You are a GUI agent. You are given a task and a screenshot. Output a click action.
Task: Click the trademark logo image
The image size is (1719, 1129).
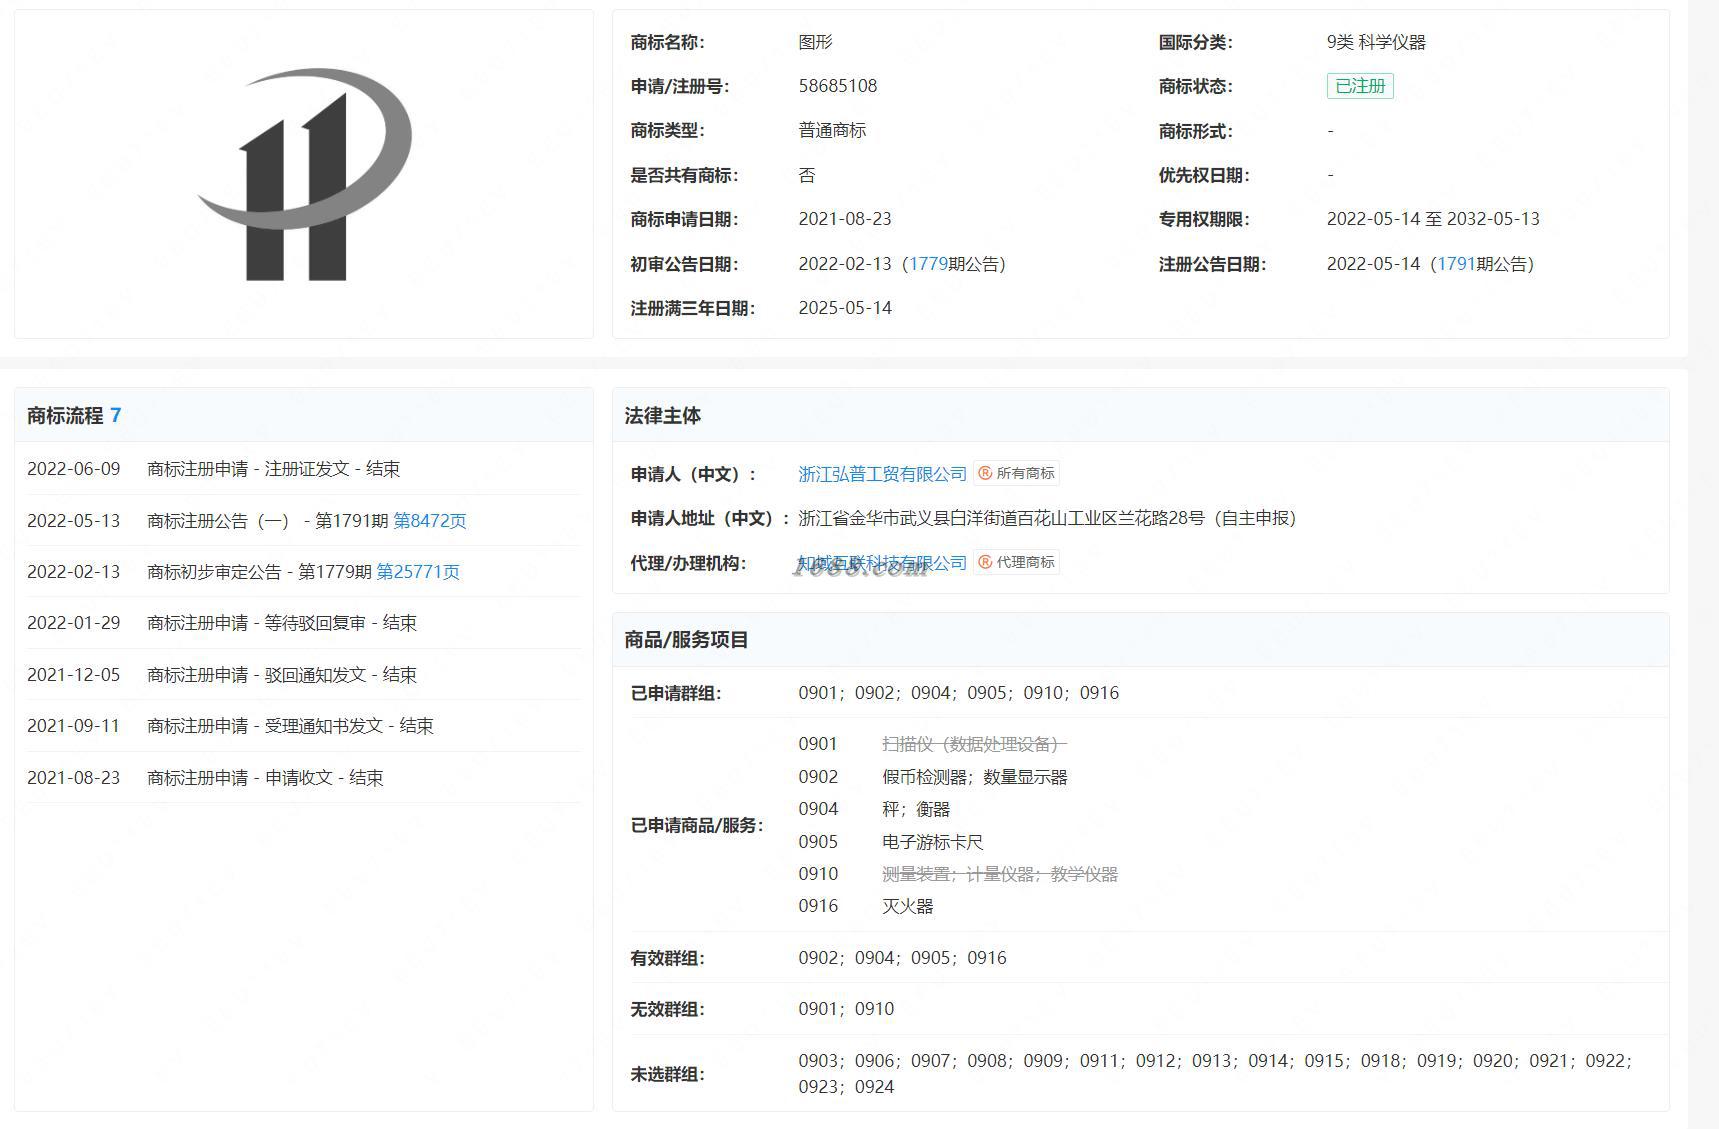point(304,174)
